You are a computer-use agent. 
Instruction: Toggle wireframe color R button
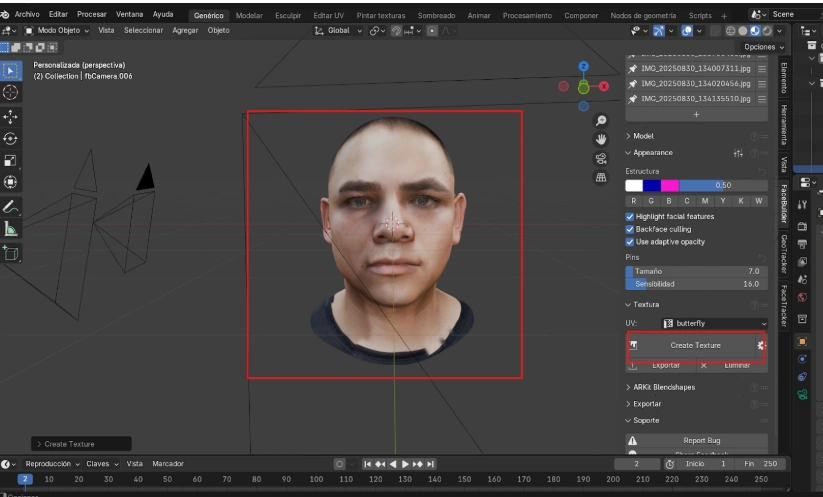634,201
